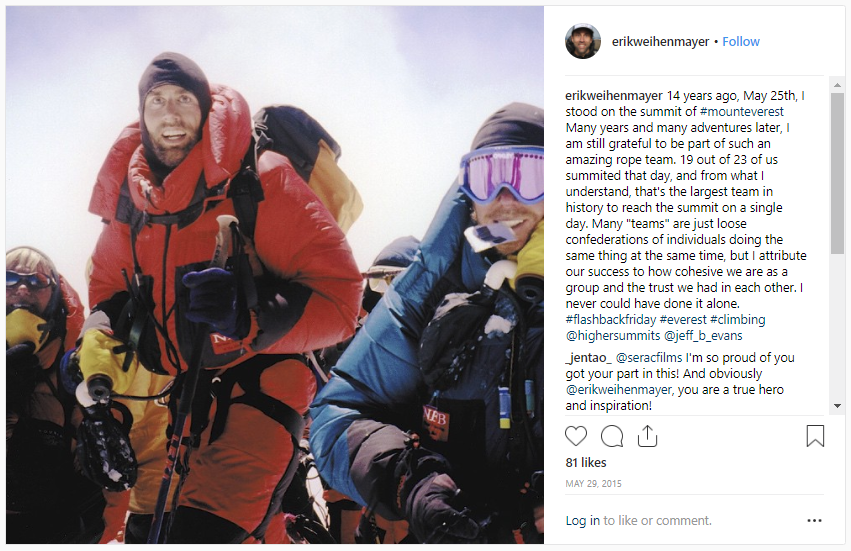851x551 pixels.
Task: Open the three-dot more options menu
Action: pyautogui.click(x=814, y=521)
